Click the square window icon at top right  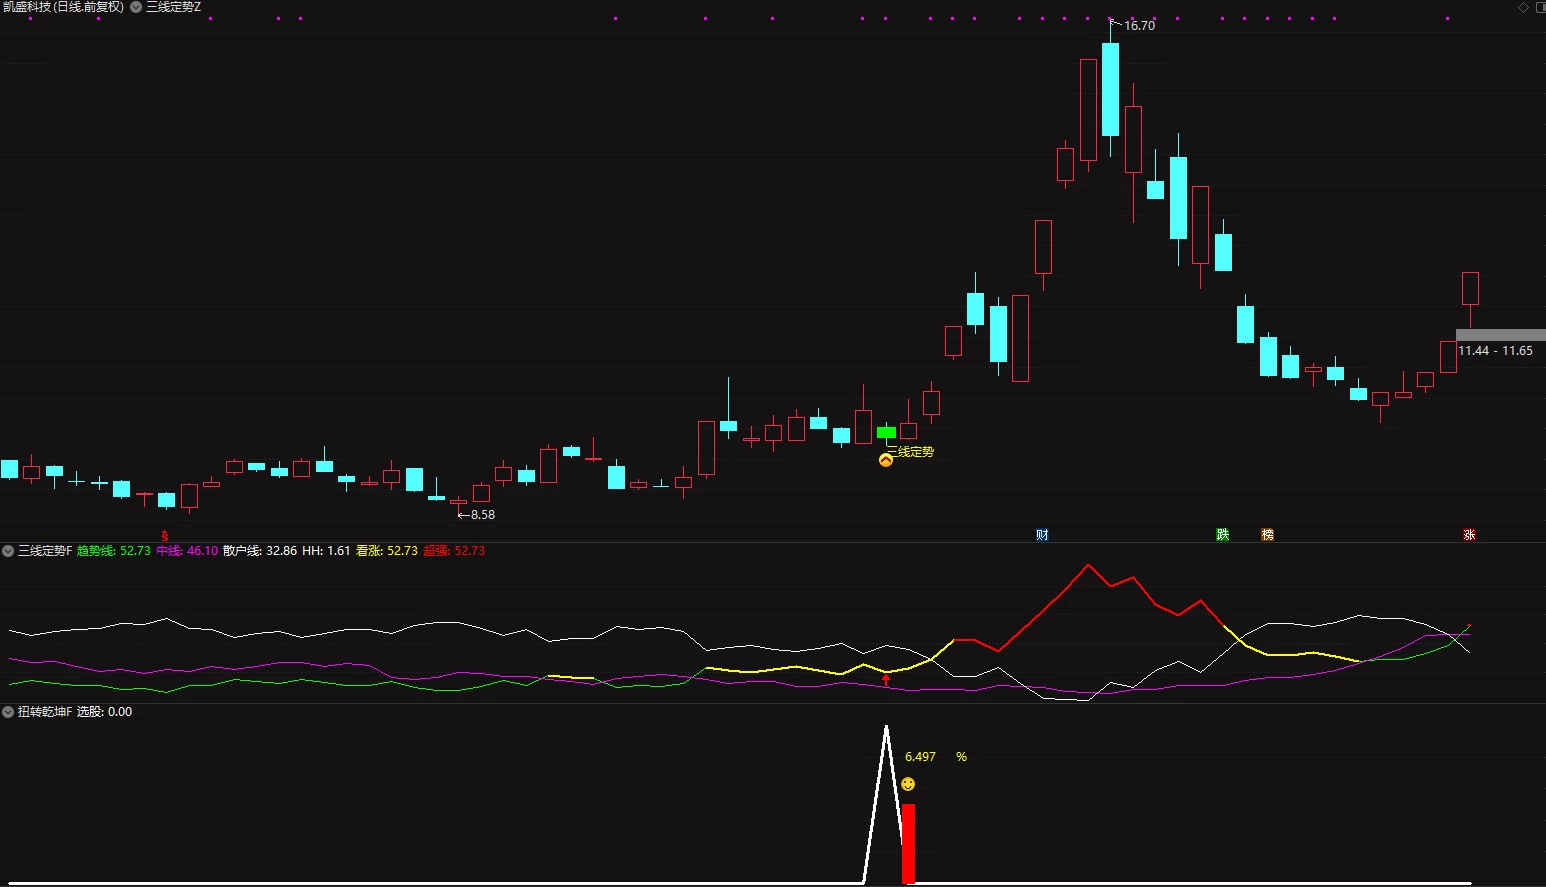coord(1540,7)
